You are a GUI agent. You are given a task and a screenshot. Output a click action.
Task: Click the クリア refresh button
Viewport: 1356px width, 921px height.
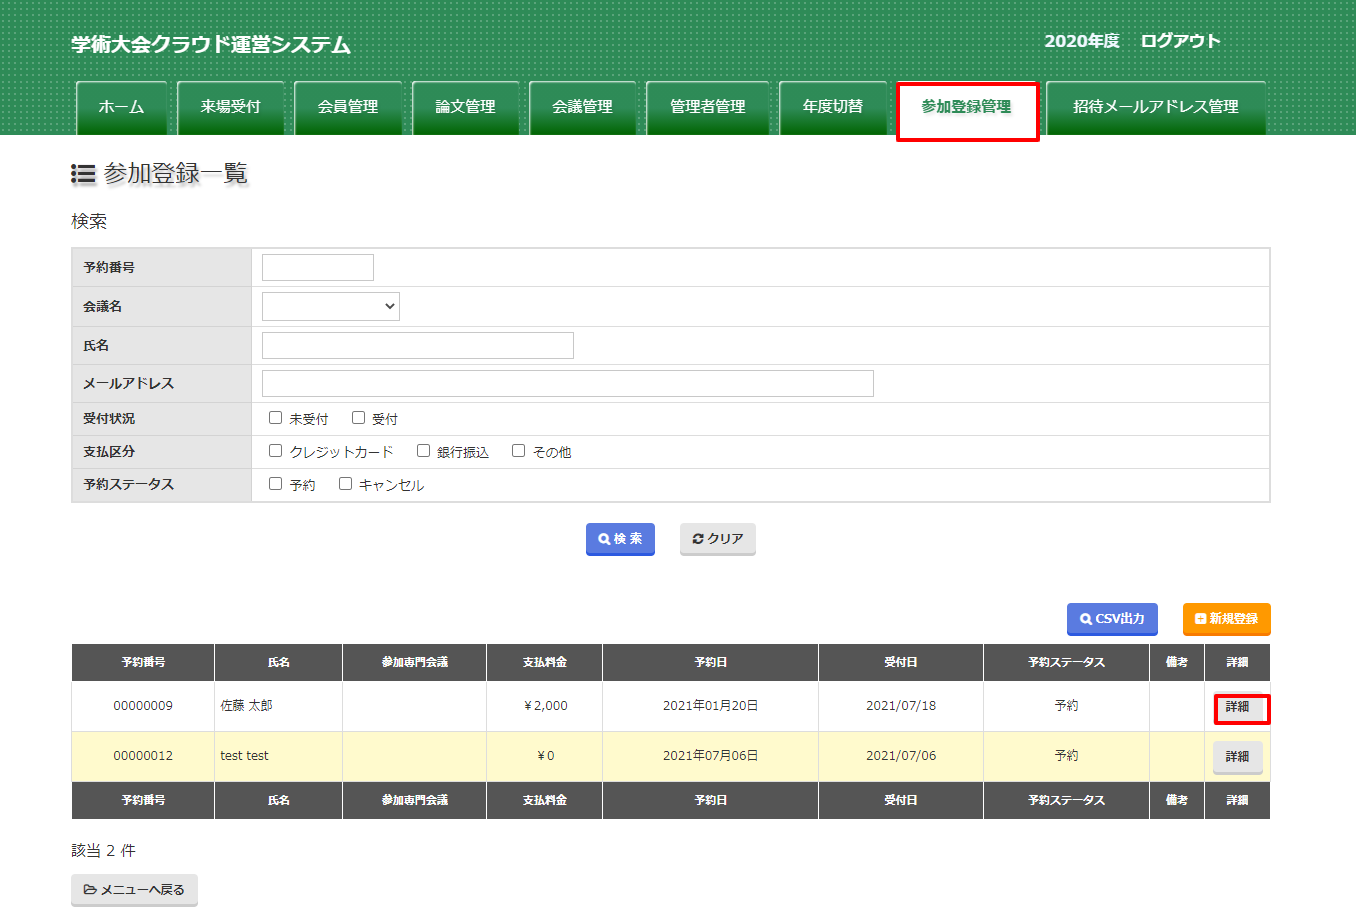click(x=717, y=539)
